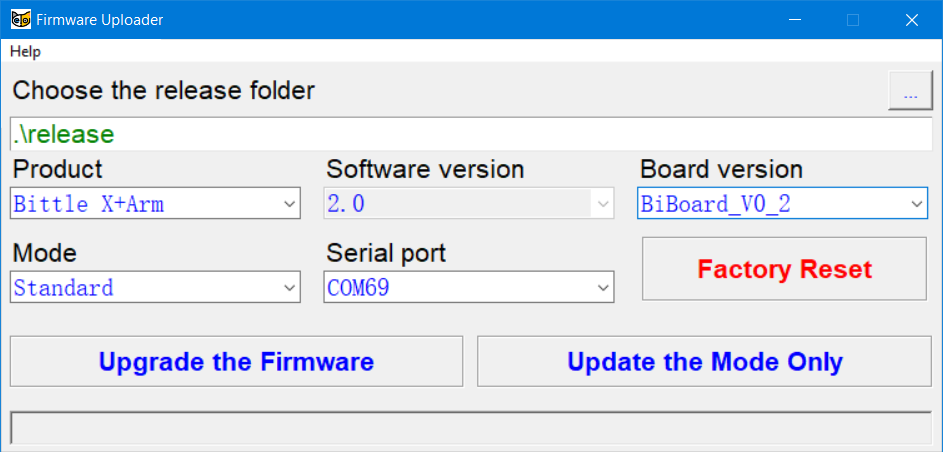Open the Board version dropdown arrow
943x452 pixels.
click(917, 204)
